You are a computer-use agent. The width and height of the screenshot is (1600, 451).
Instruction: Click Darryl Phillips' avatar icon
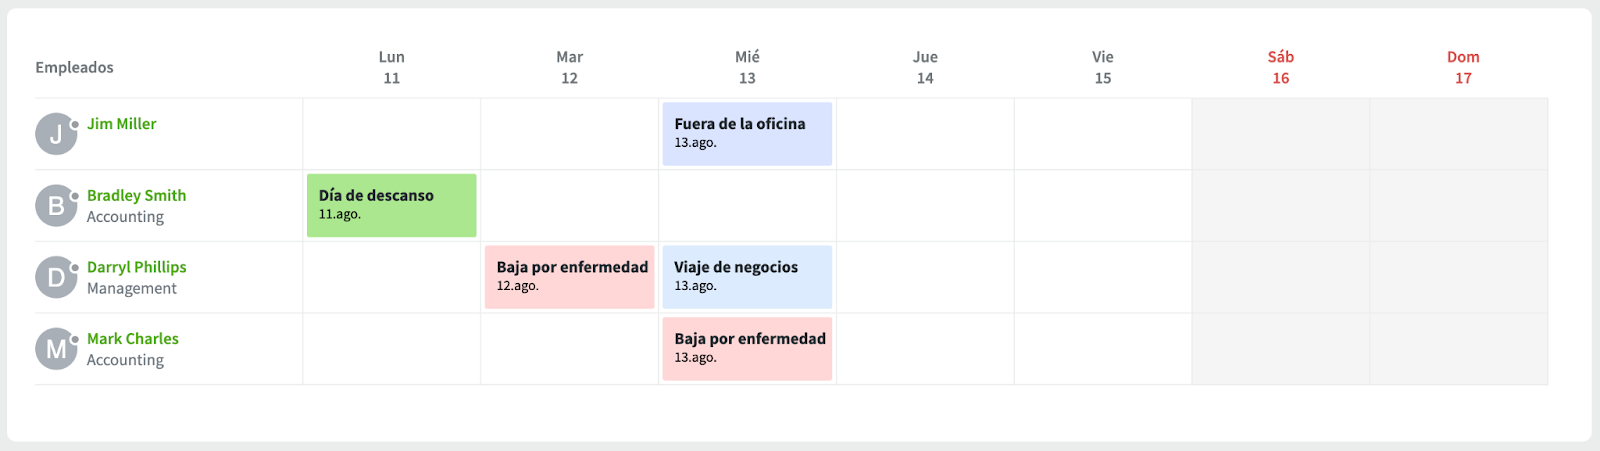[x=56, y=277]
